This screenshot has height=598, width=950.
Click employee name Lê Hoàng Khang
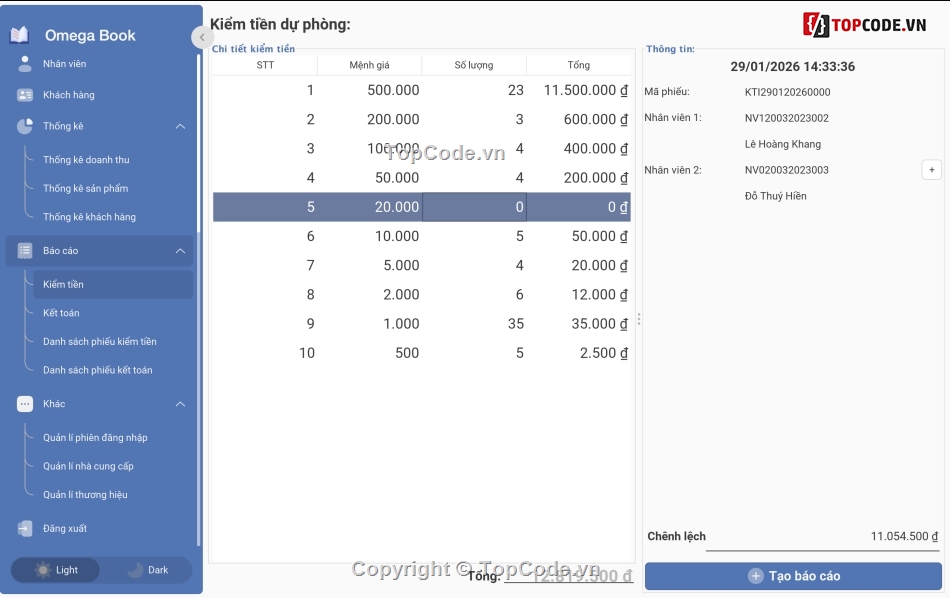pyautogui.click(x=783, y=144)
